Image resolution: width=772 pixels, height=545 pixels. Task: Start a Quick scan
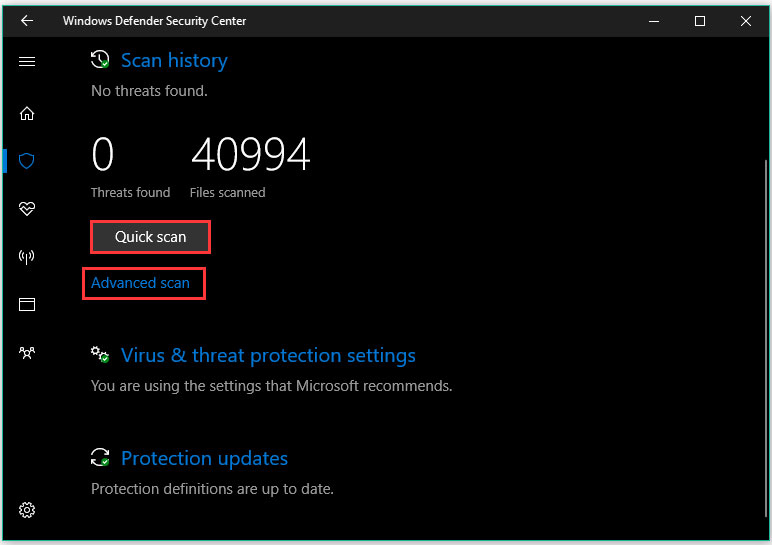click(x=151, y=237)
